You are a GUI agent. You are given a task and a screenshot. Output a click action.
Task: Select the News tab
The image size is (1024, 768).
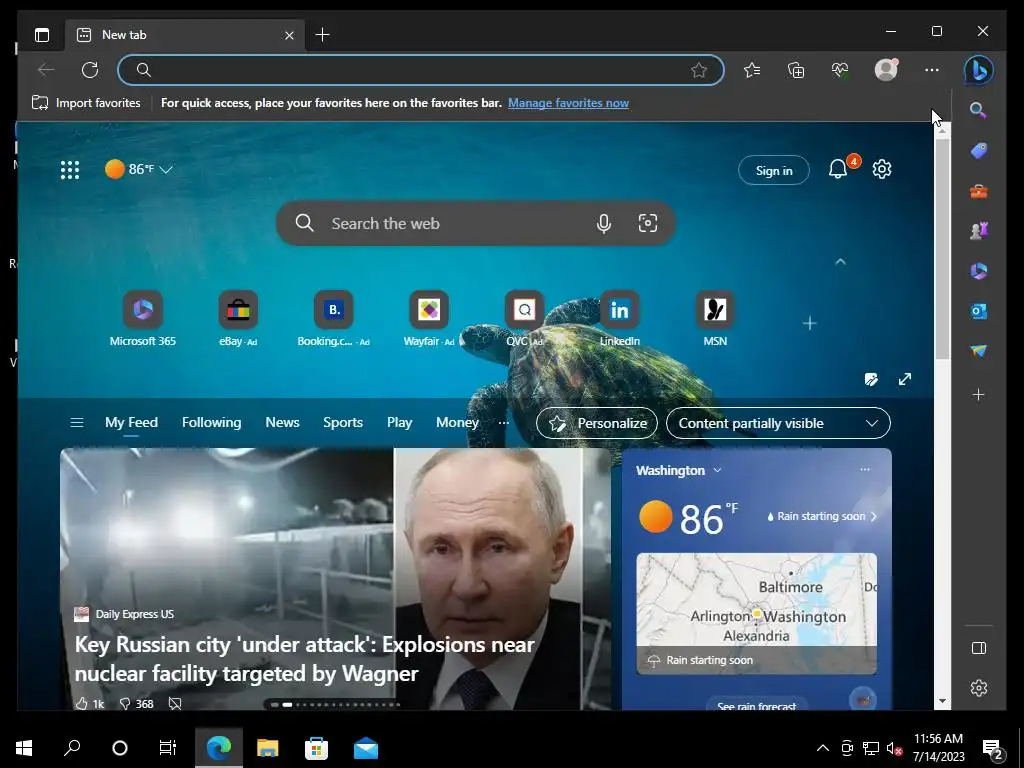tap(282, 423)
